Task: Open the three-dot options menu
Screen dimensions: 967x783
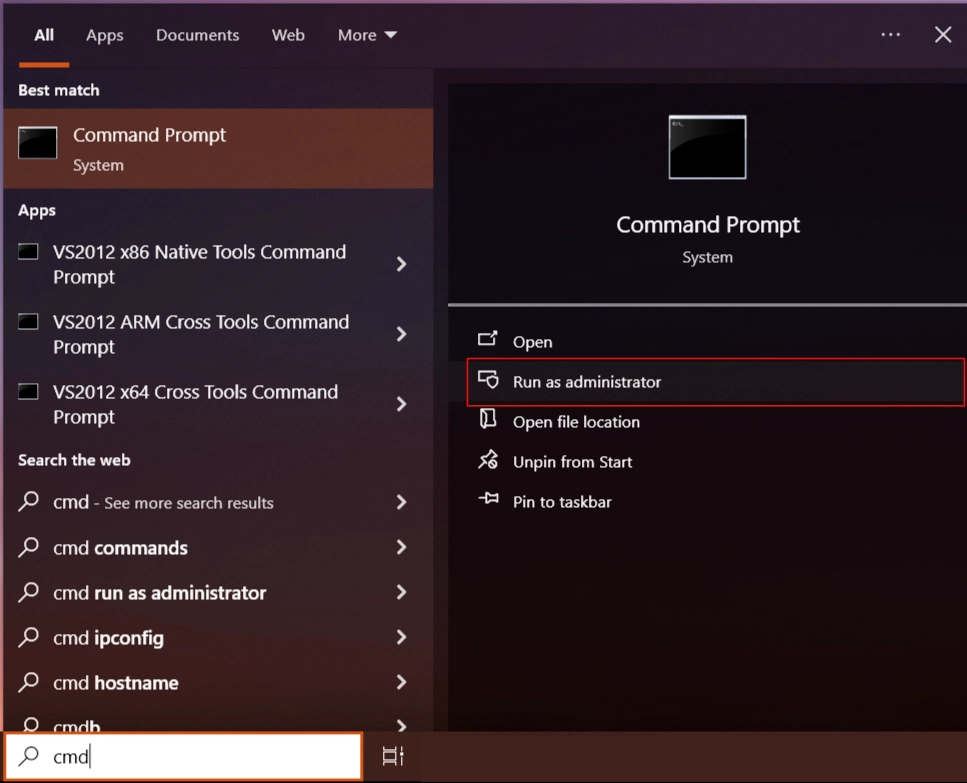Action: click(890, 35)
